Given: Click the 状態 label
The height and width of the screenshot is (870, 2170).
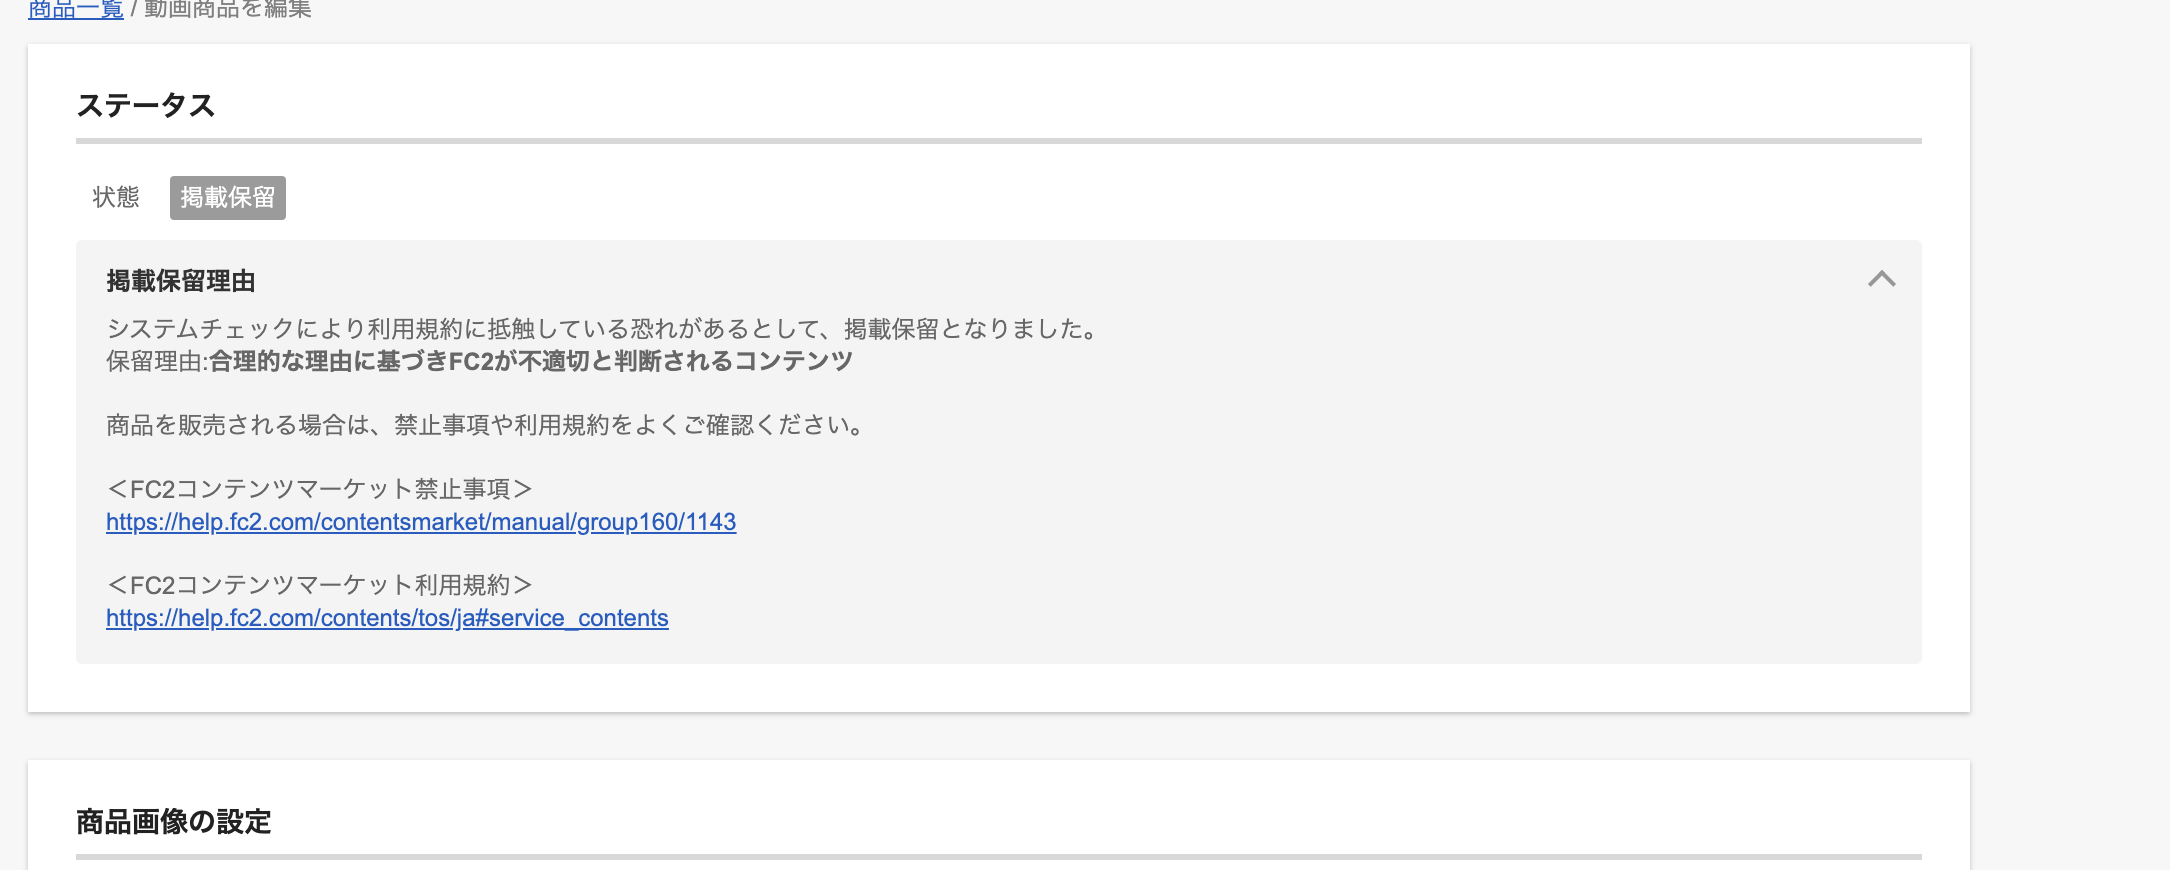Looking at the screenshot, I should [116, 198].
